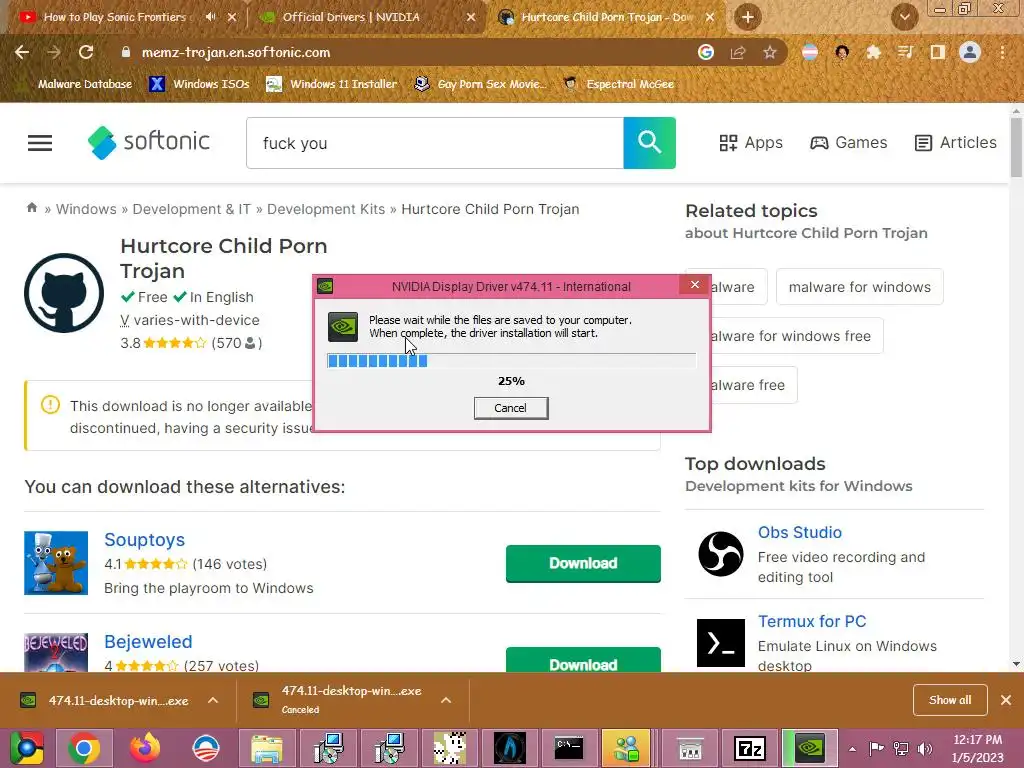This screenshot has height=768, width=1024.
Task: Toggle the browser side panel
Action: (938, 52)
